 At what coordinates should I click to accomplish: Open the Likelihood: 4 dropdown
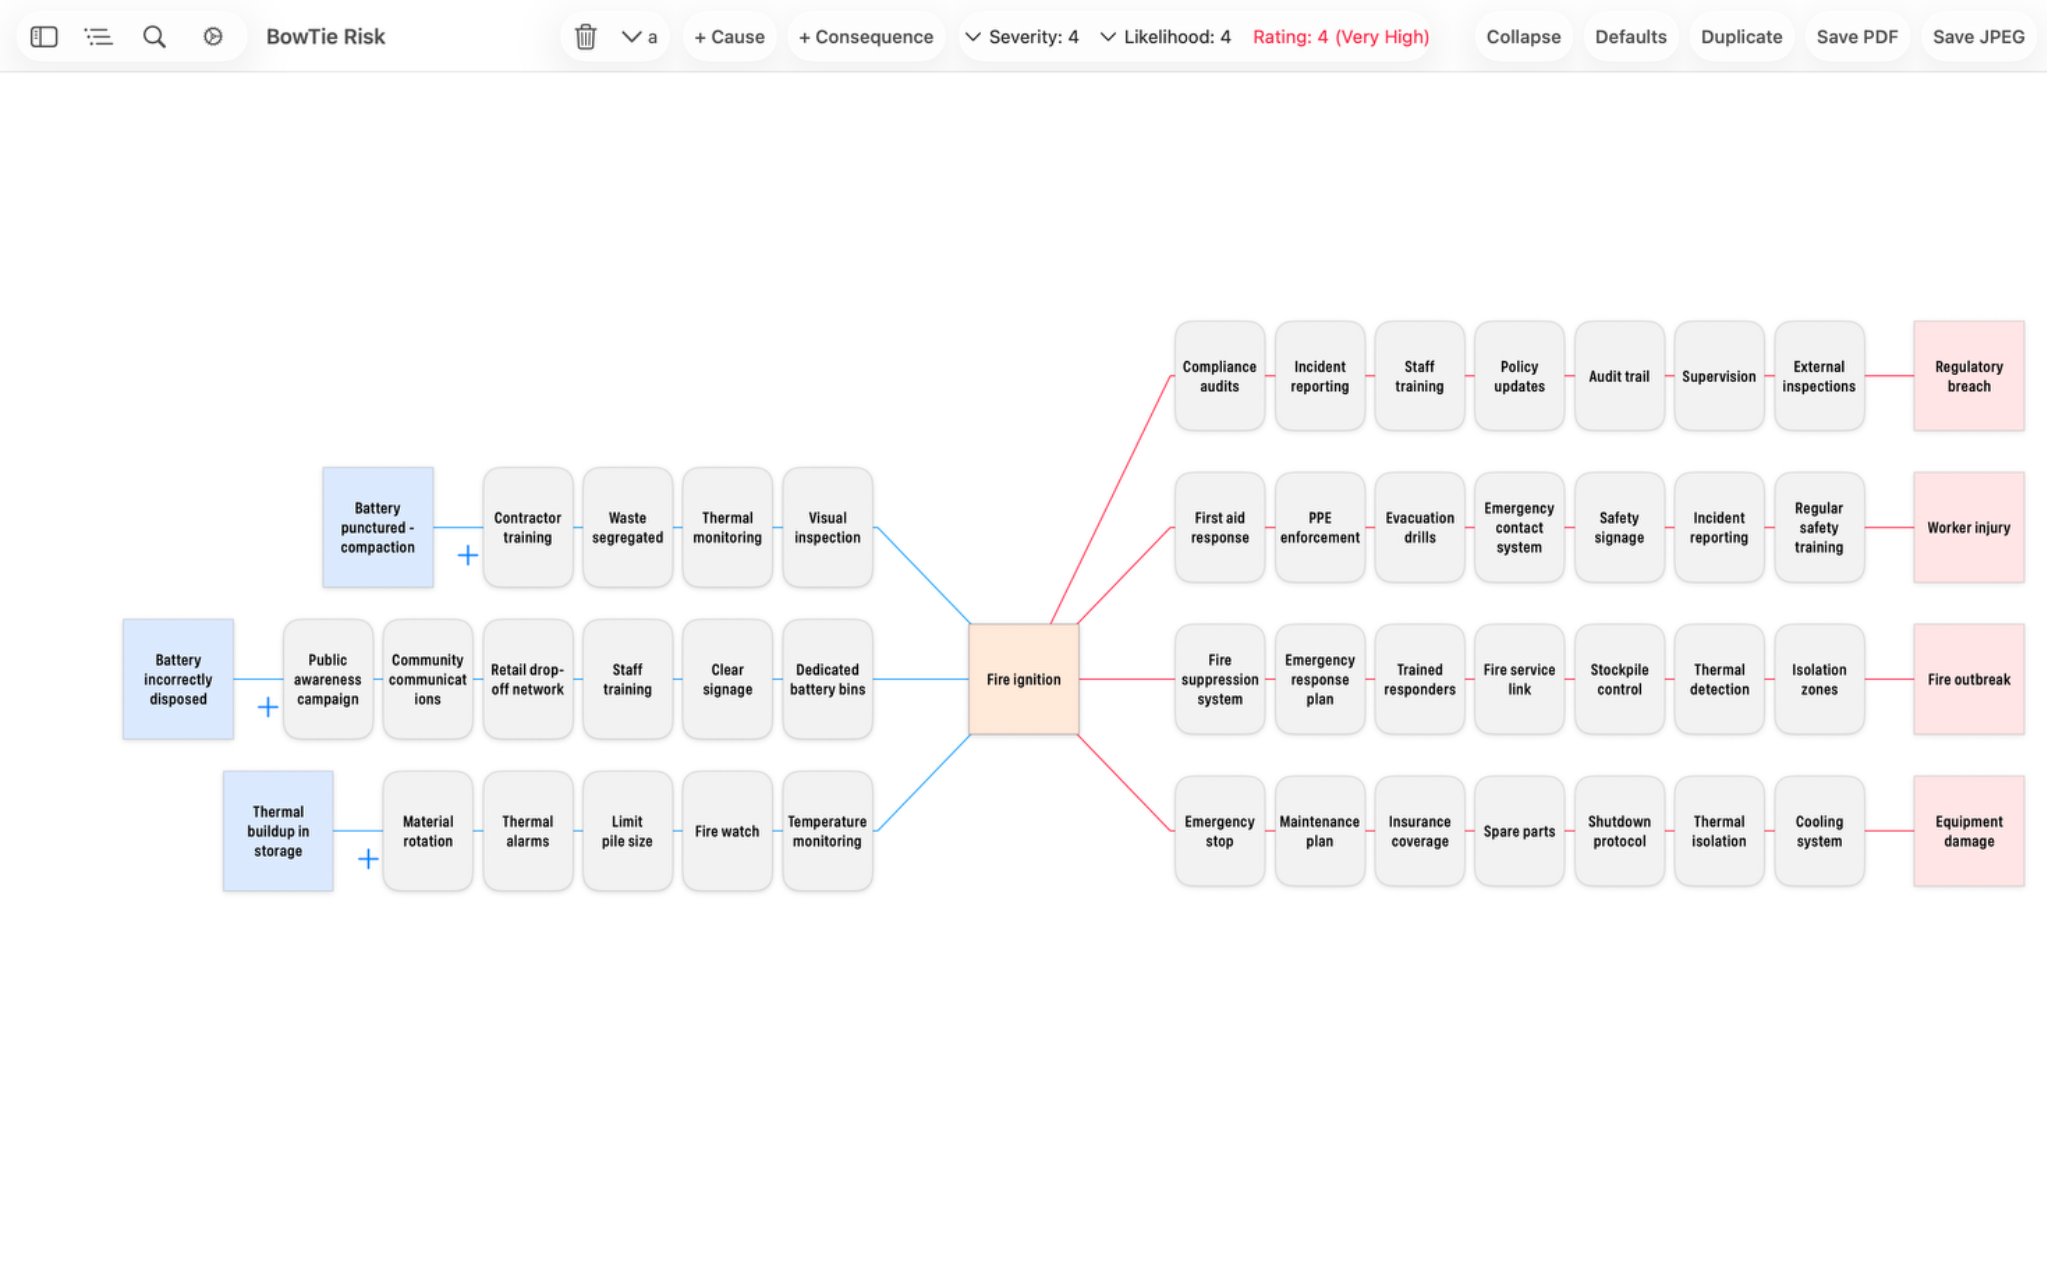click(x=1166, y=37)
